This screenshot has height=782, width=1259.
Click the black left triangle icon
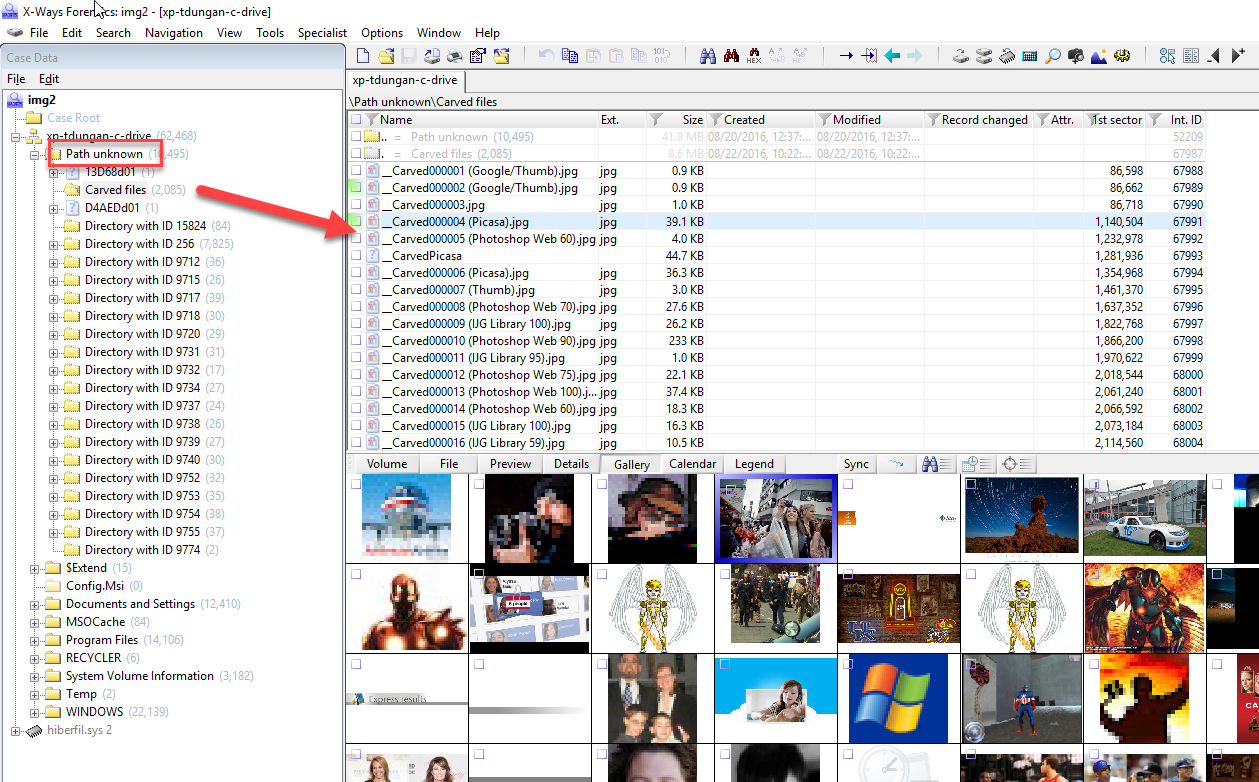click(1214, 56)
